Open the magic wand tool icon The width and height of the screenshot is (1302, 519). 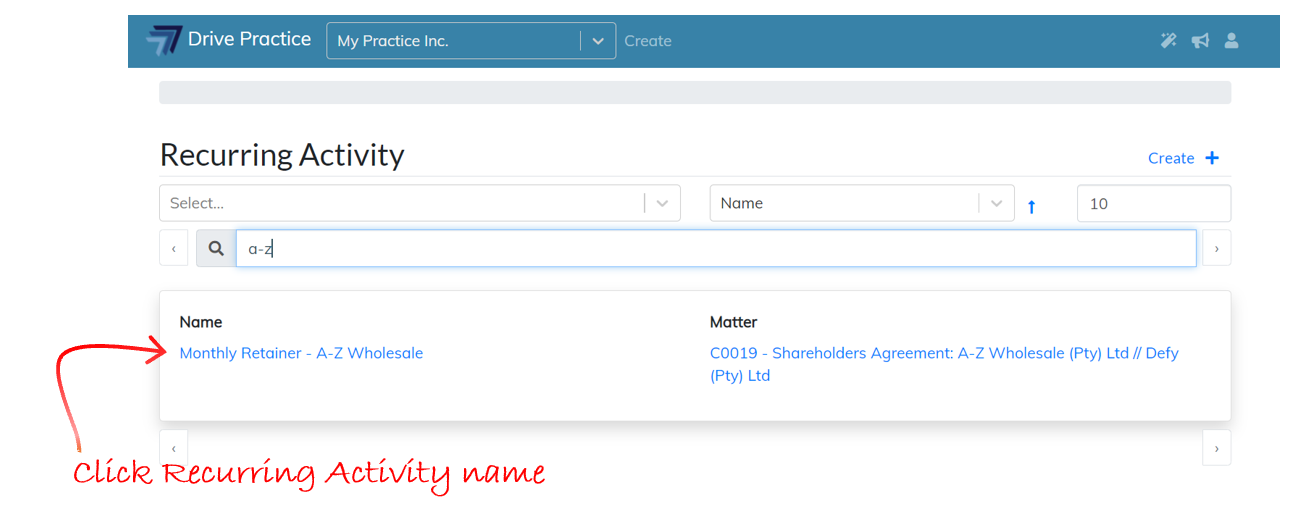pyautogui.click(x=1168, y=41)
